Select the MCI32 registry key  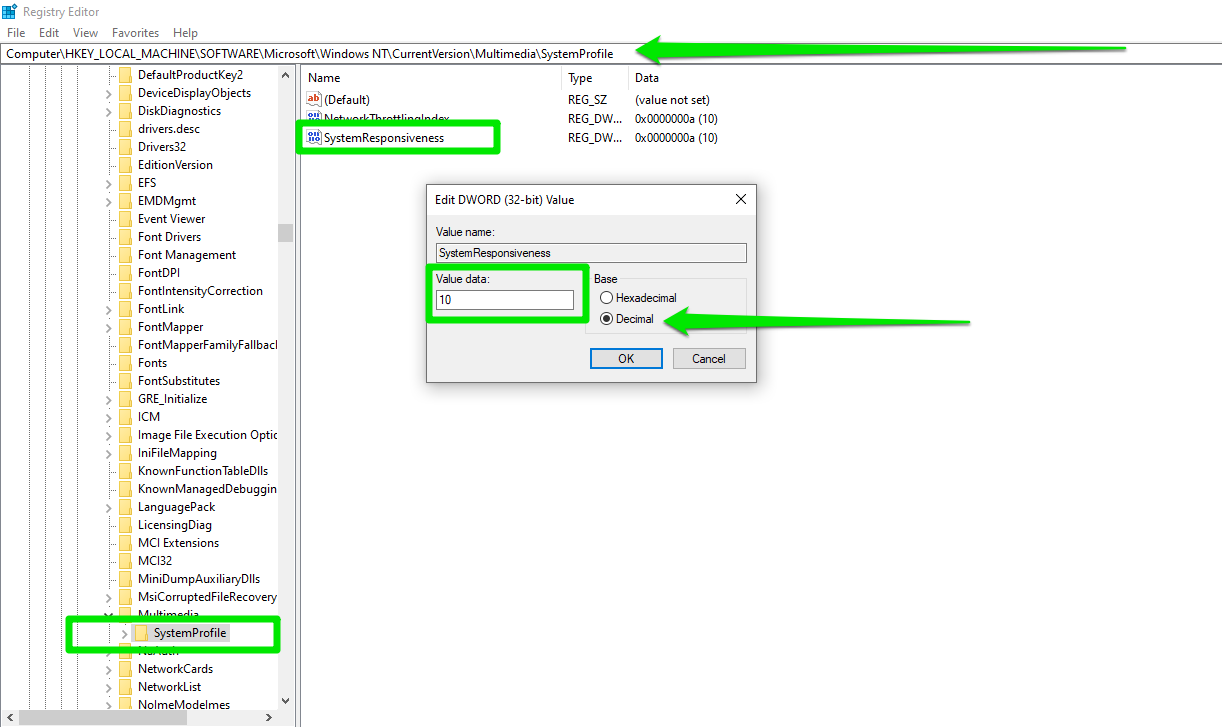(155, 561)
